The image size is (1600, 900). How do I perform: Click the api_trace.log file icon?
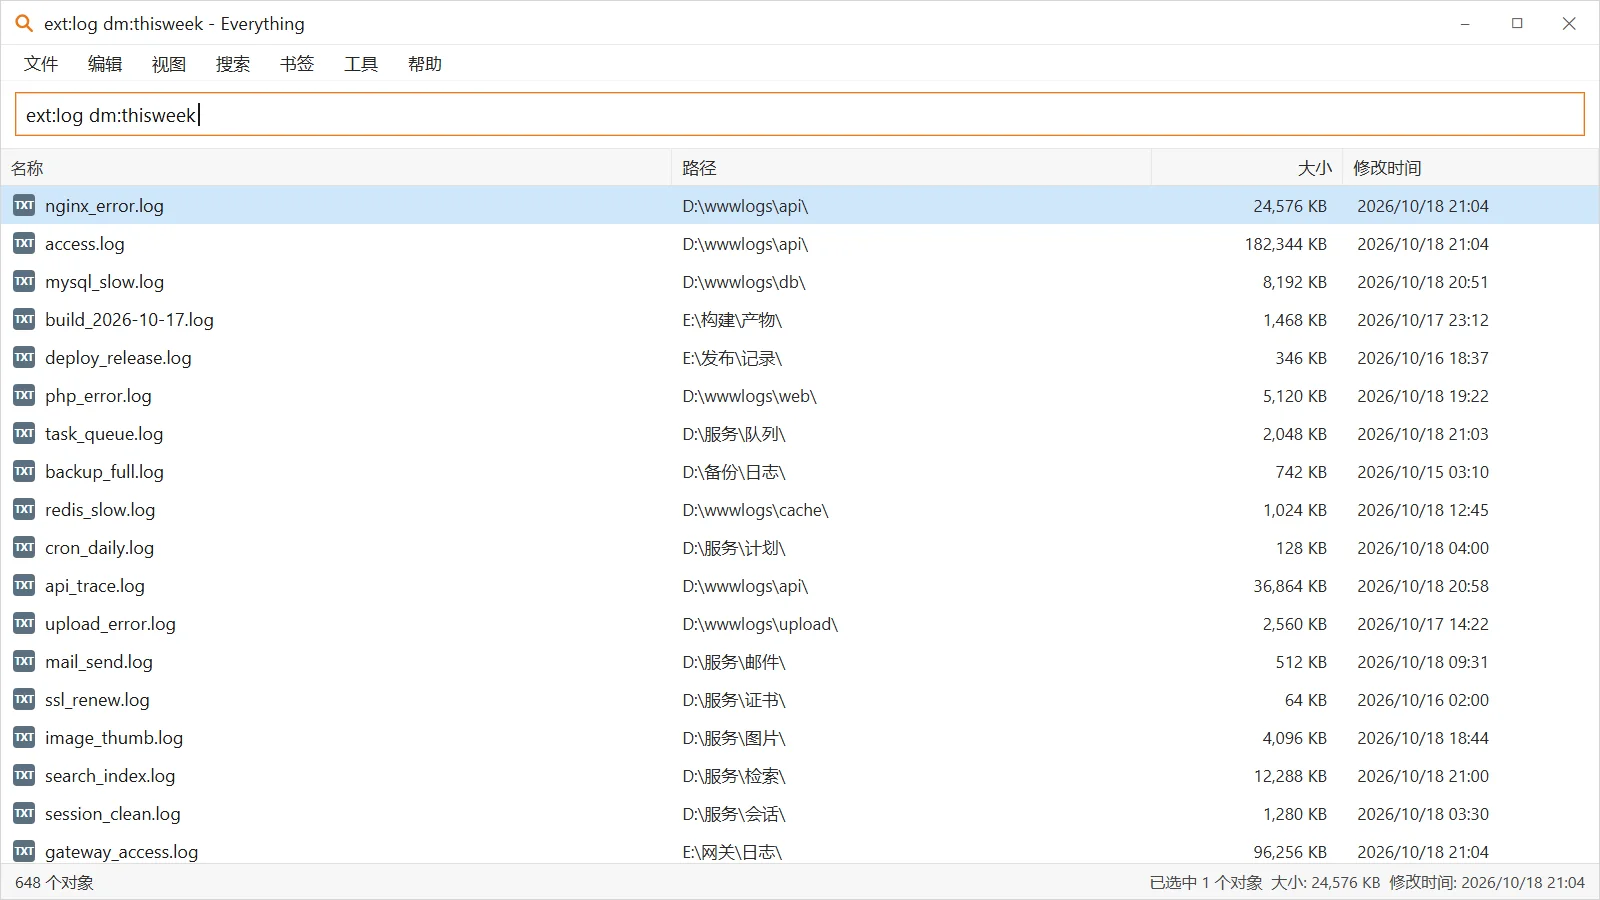[x=24, y=585]
